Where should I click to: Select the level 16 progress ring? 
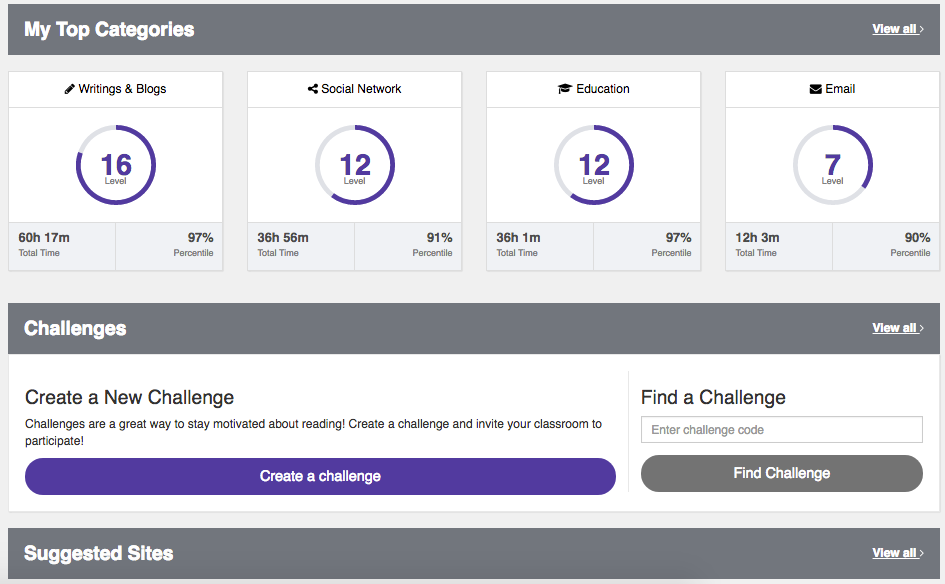point(116,165)
